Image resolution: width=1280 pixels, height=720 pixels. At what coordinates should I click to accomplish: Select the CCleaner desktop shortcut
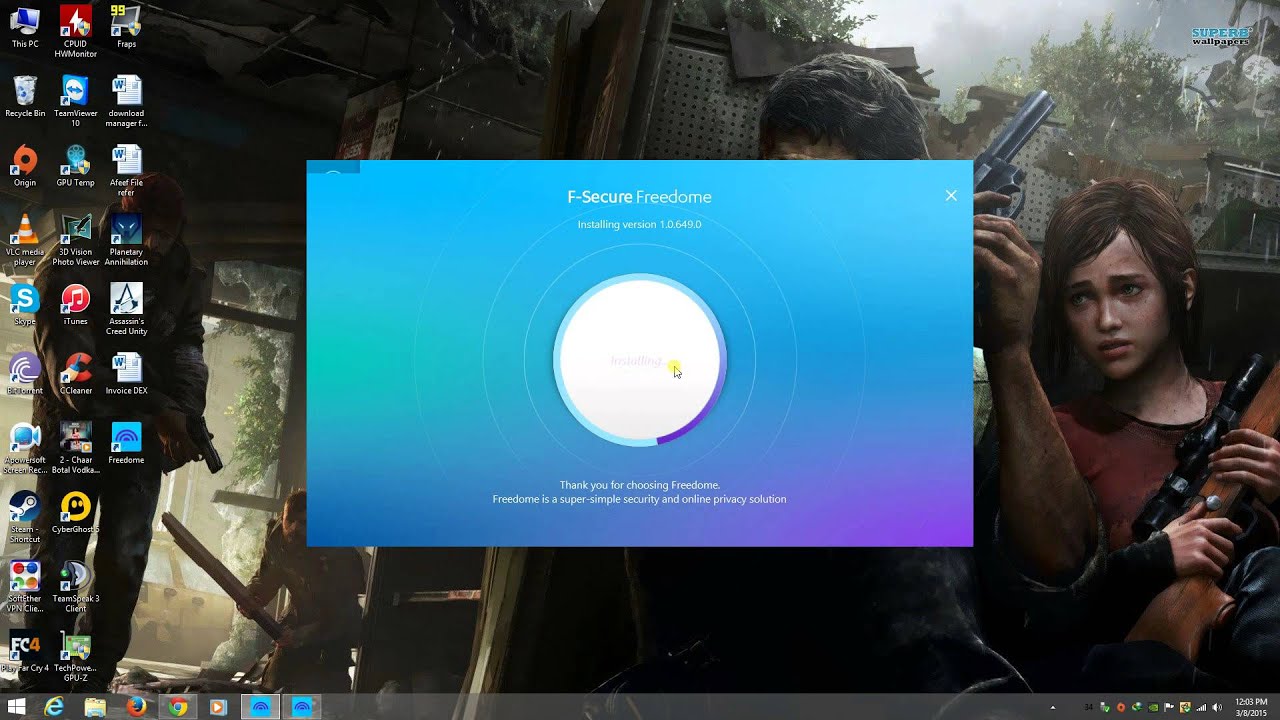pyautogui.click(x=75, y=374)
